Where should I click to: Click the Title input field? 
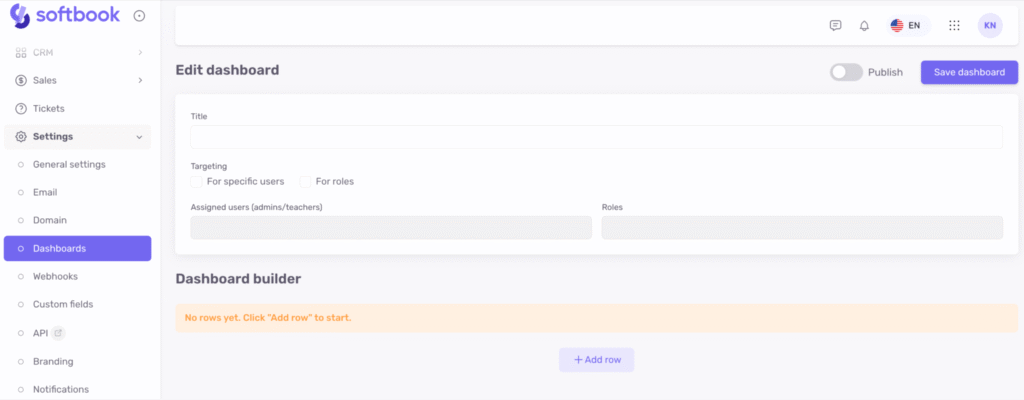click(596, 137)
